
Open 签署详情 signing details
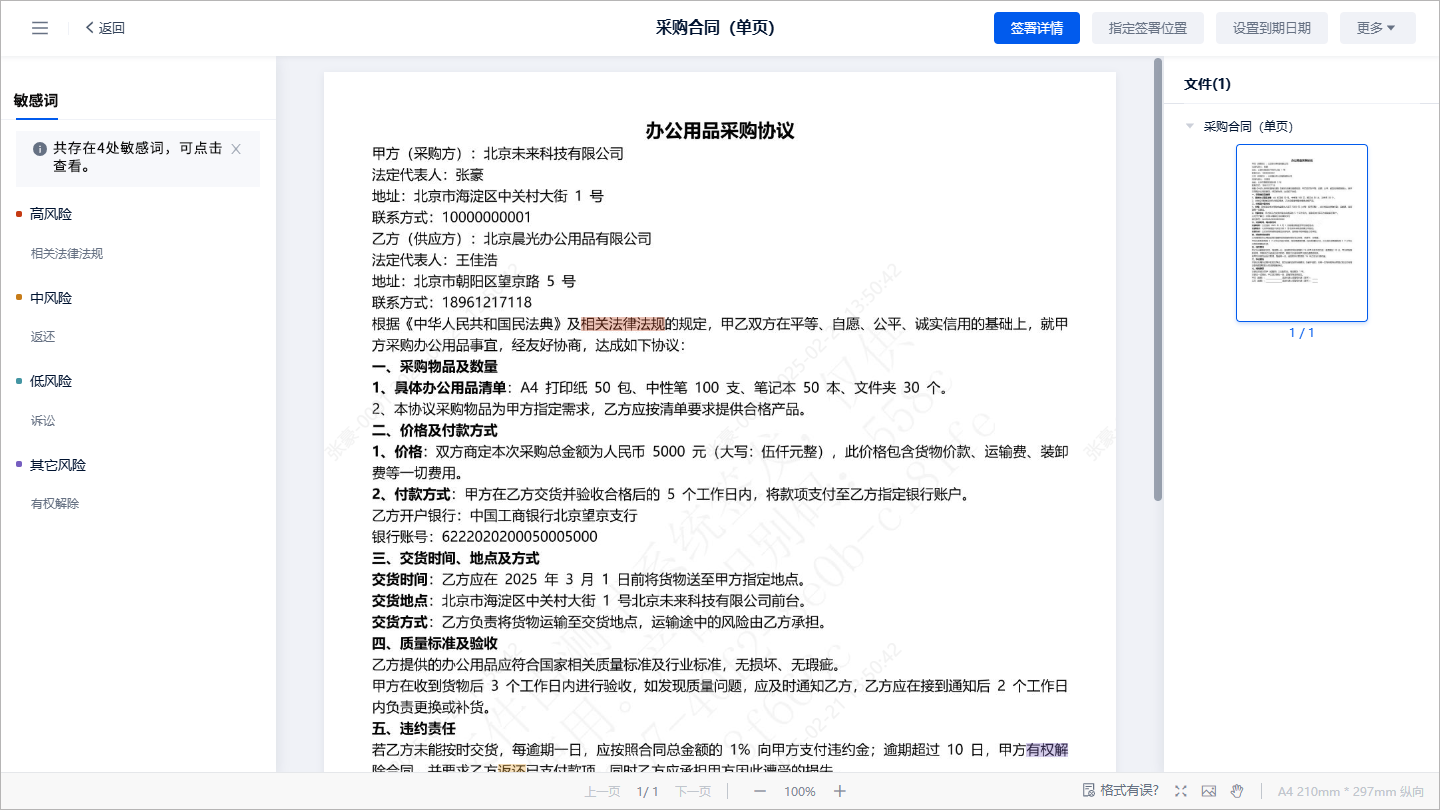tap(1037, 28)
